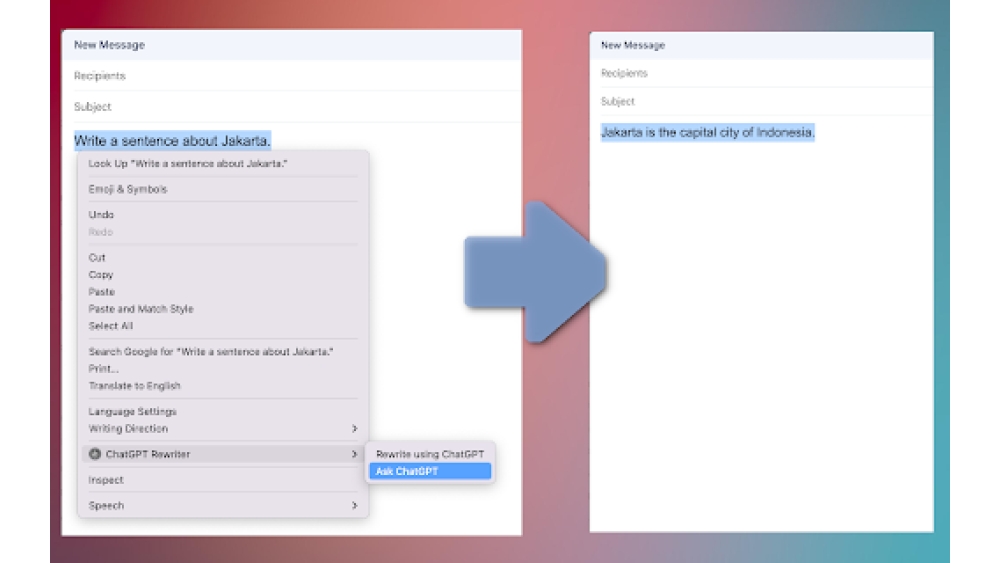1000x563 pixels.
Task: Click Subject field in left New Message window
Action: 292,106
